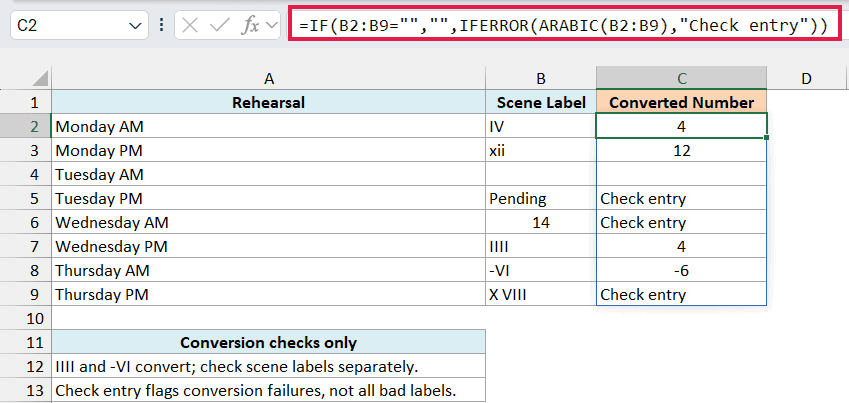
Task: Confirm the formula with checkmark icon
Action: 219,26
